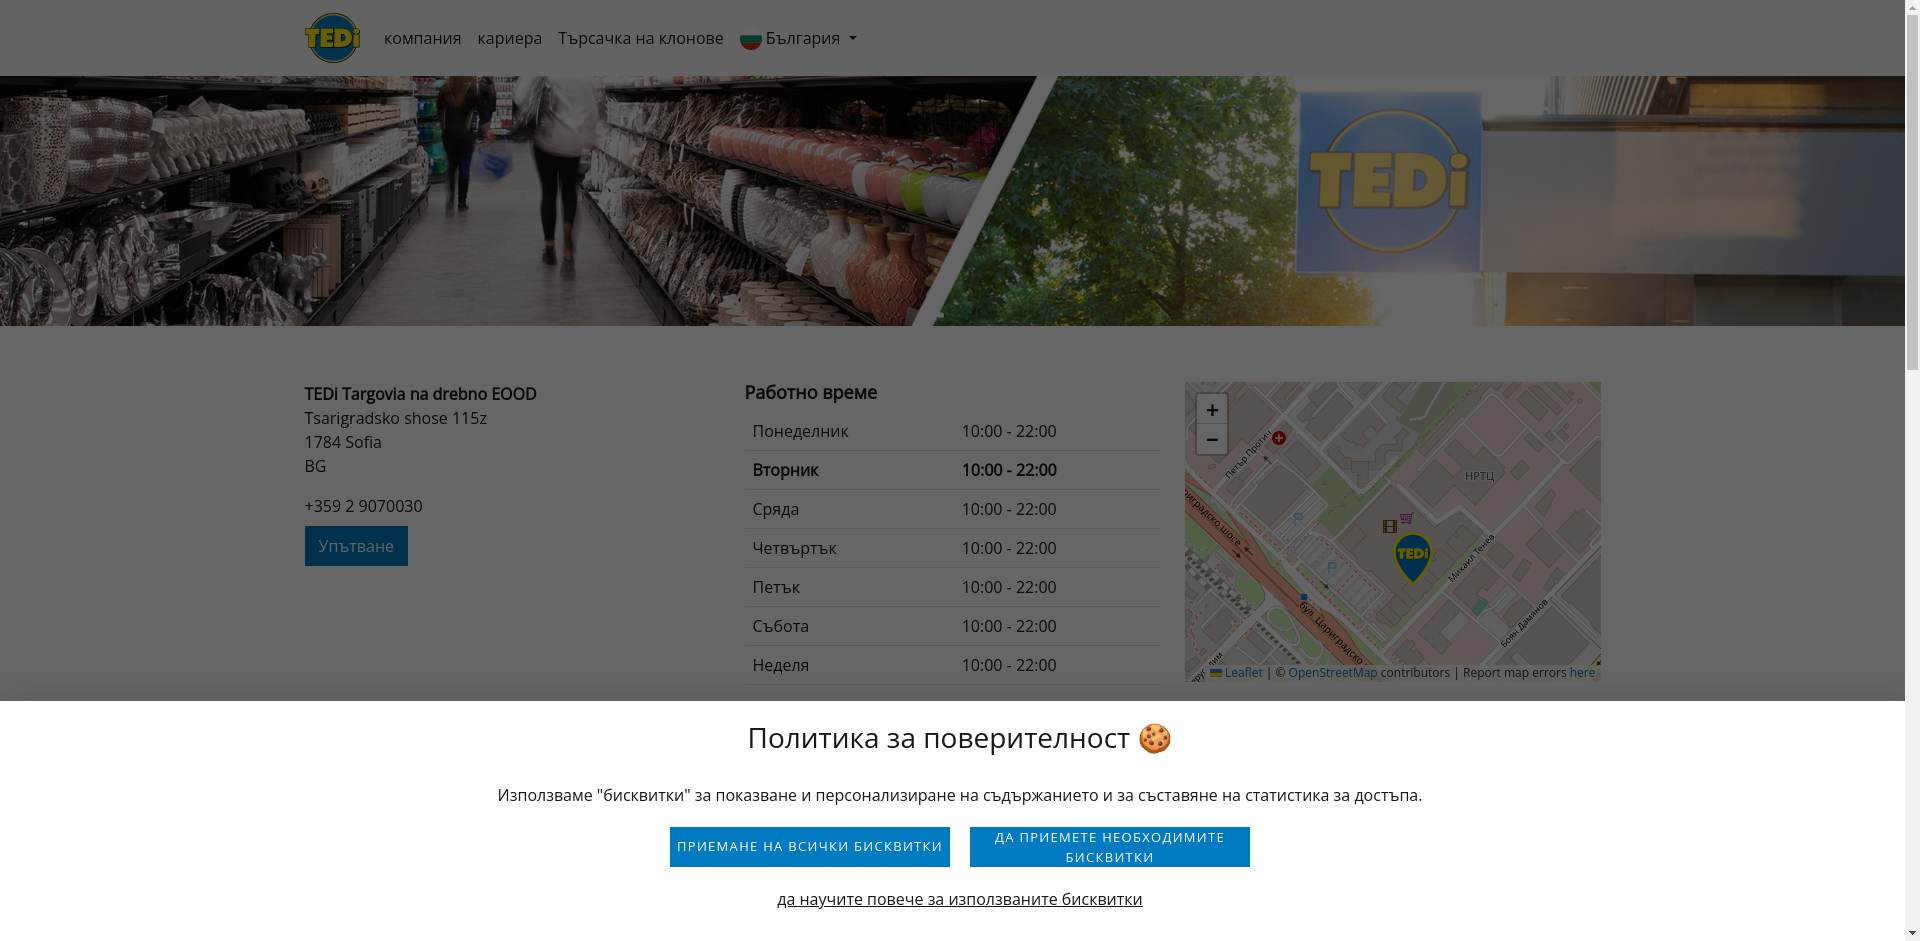Click the red pharmacy cross icon on the map
The width and height of the screenshot is (1920, 941).
tap(1279, 438)
